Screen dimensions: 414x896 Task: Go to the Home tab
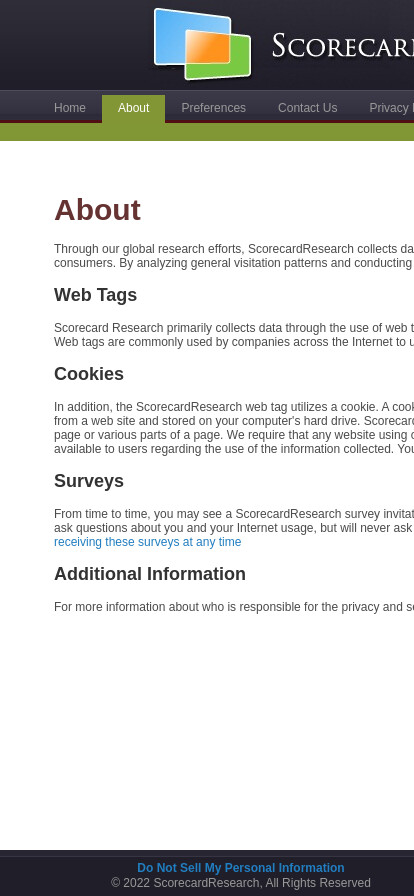70,108
